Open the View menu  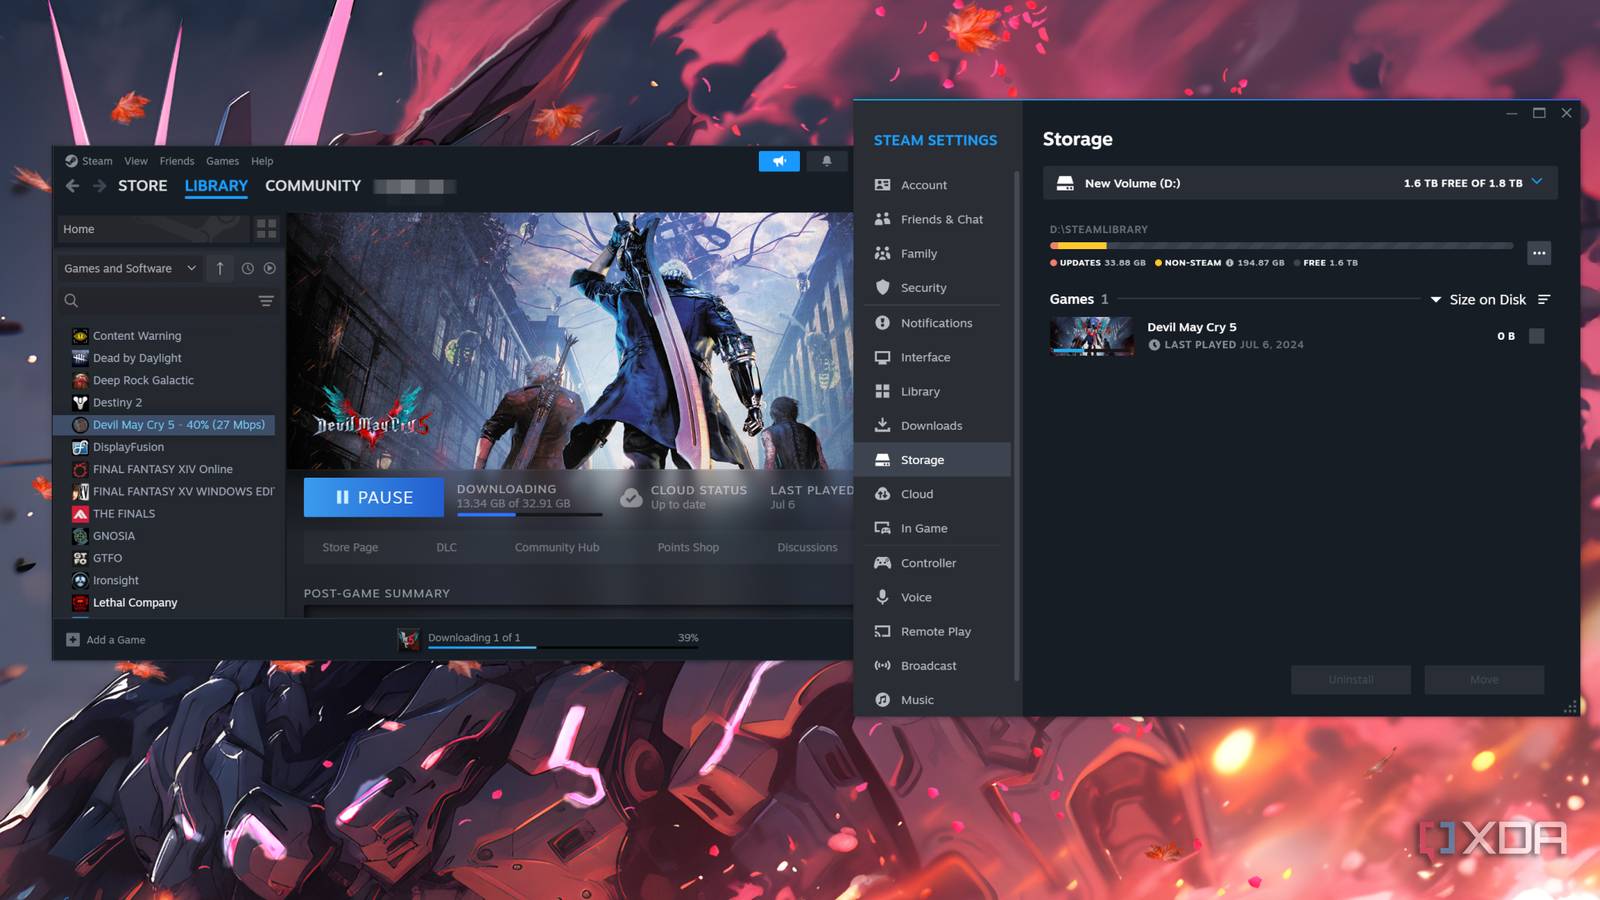click(x=136, y=161)
